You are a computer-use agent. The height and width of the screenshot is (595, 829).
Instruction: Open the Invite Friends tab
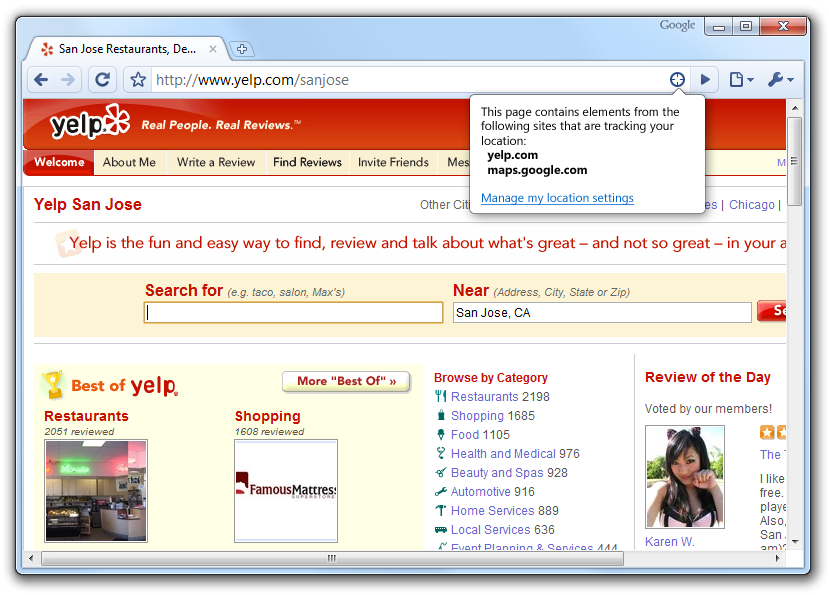393,162
